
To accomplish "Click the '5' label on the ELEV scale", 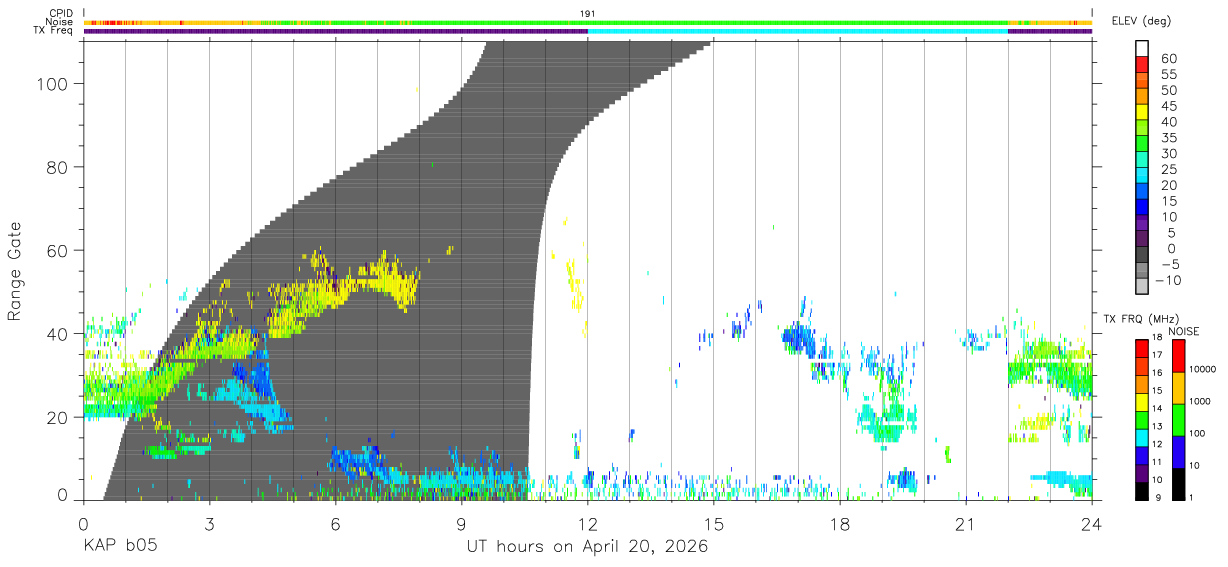I will [1172, 233].
